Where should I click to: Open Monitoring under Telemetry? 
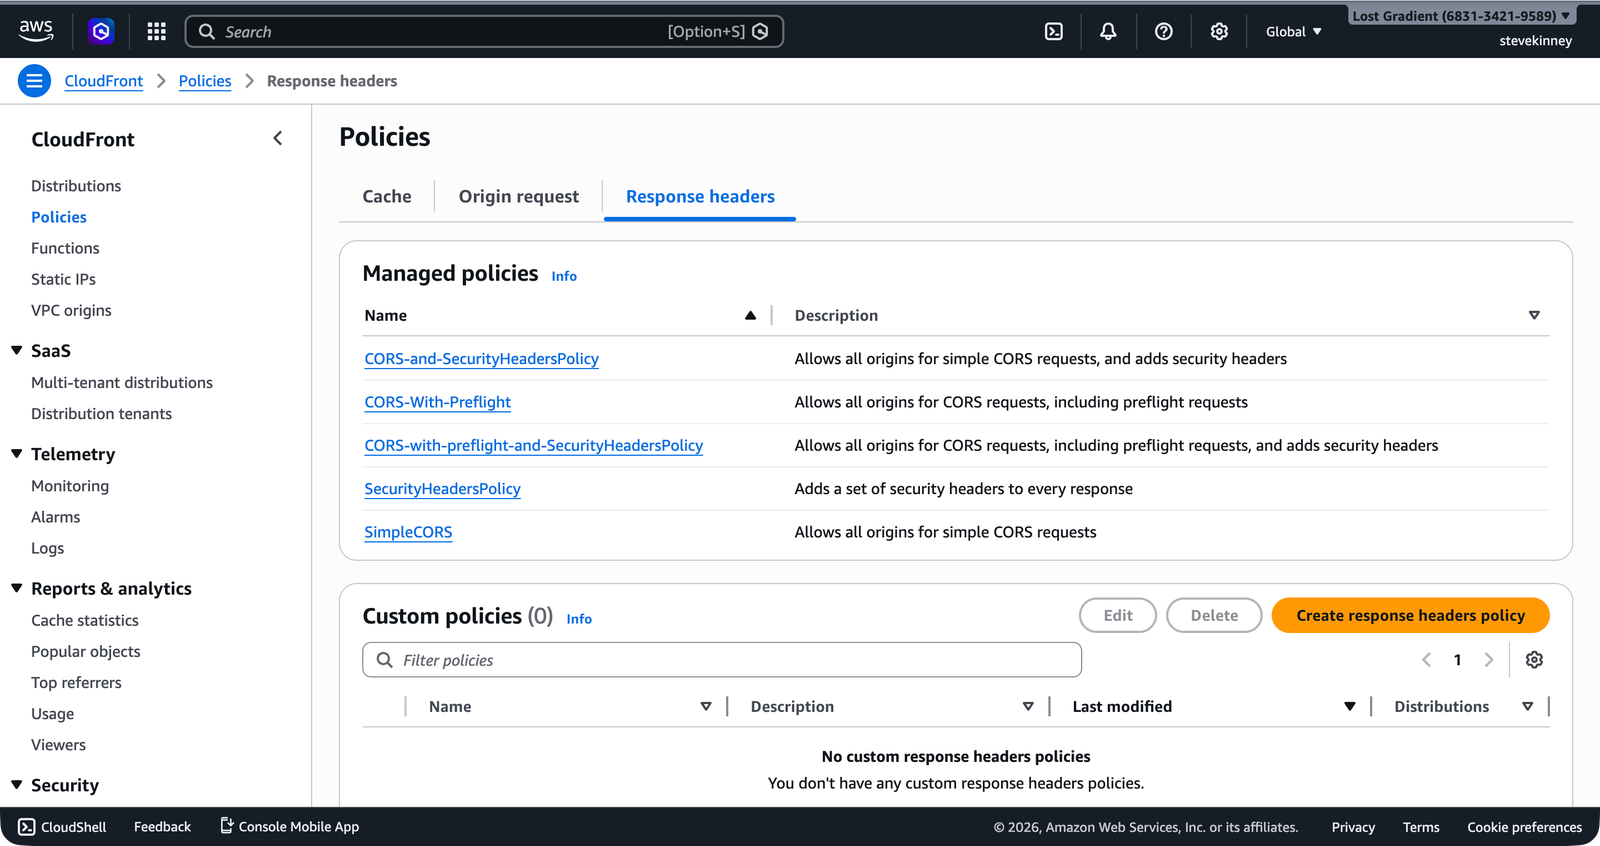(70, 486)
